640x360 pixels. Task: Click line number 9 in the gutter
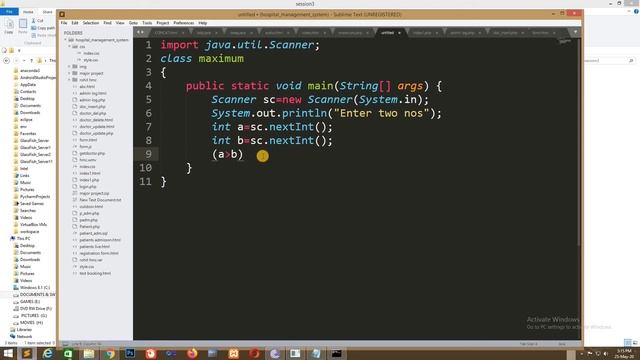click(x=148, y=154)
